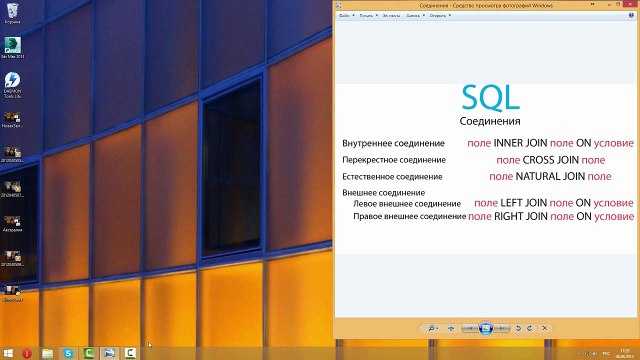
Task: Click the RIGHT JOIN syntax line
Action: click(x=551, y=216)
